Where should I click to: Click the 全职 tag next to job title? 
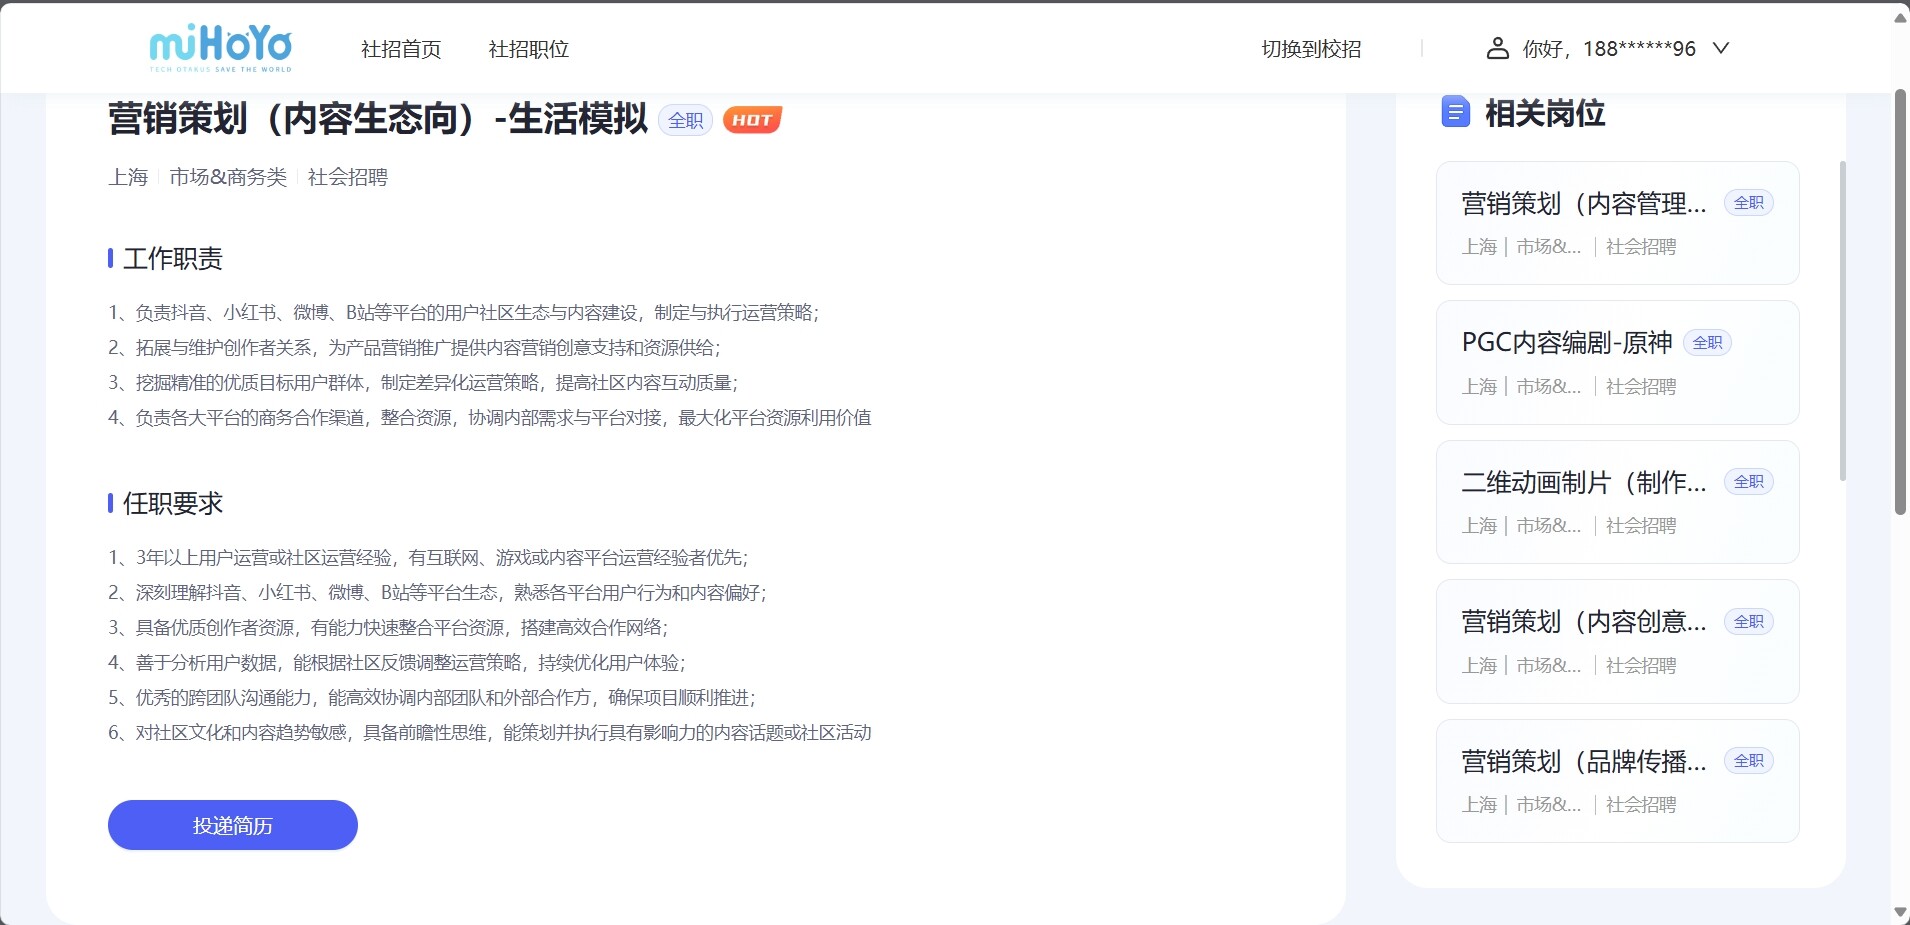(685, 120)
